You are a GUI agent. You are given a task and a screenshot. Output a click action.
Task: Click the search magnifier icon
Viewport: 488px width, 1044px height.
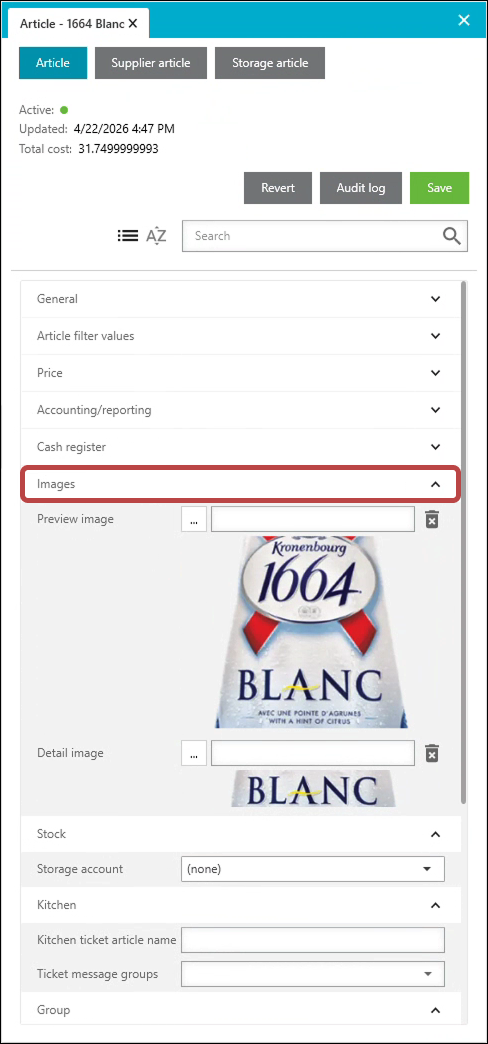[451, 236]
